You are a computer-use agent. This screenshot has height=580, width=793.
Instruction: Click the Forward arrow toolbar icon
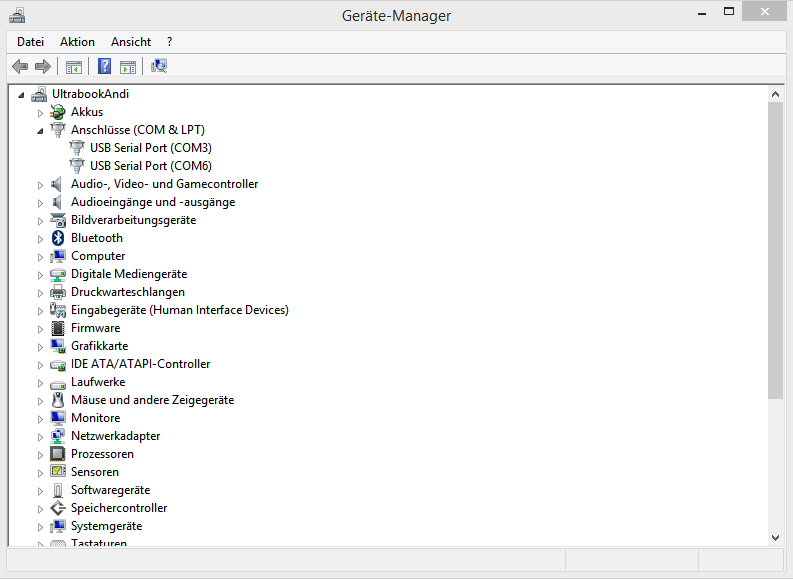point(42,67)
